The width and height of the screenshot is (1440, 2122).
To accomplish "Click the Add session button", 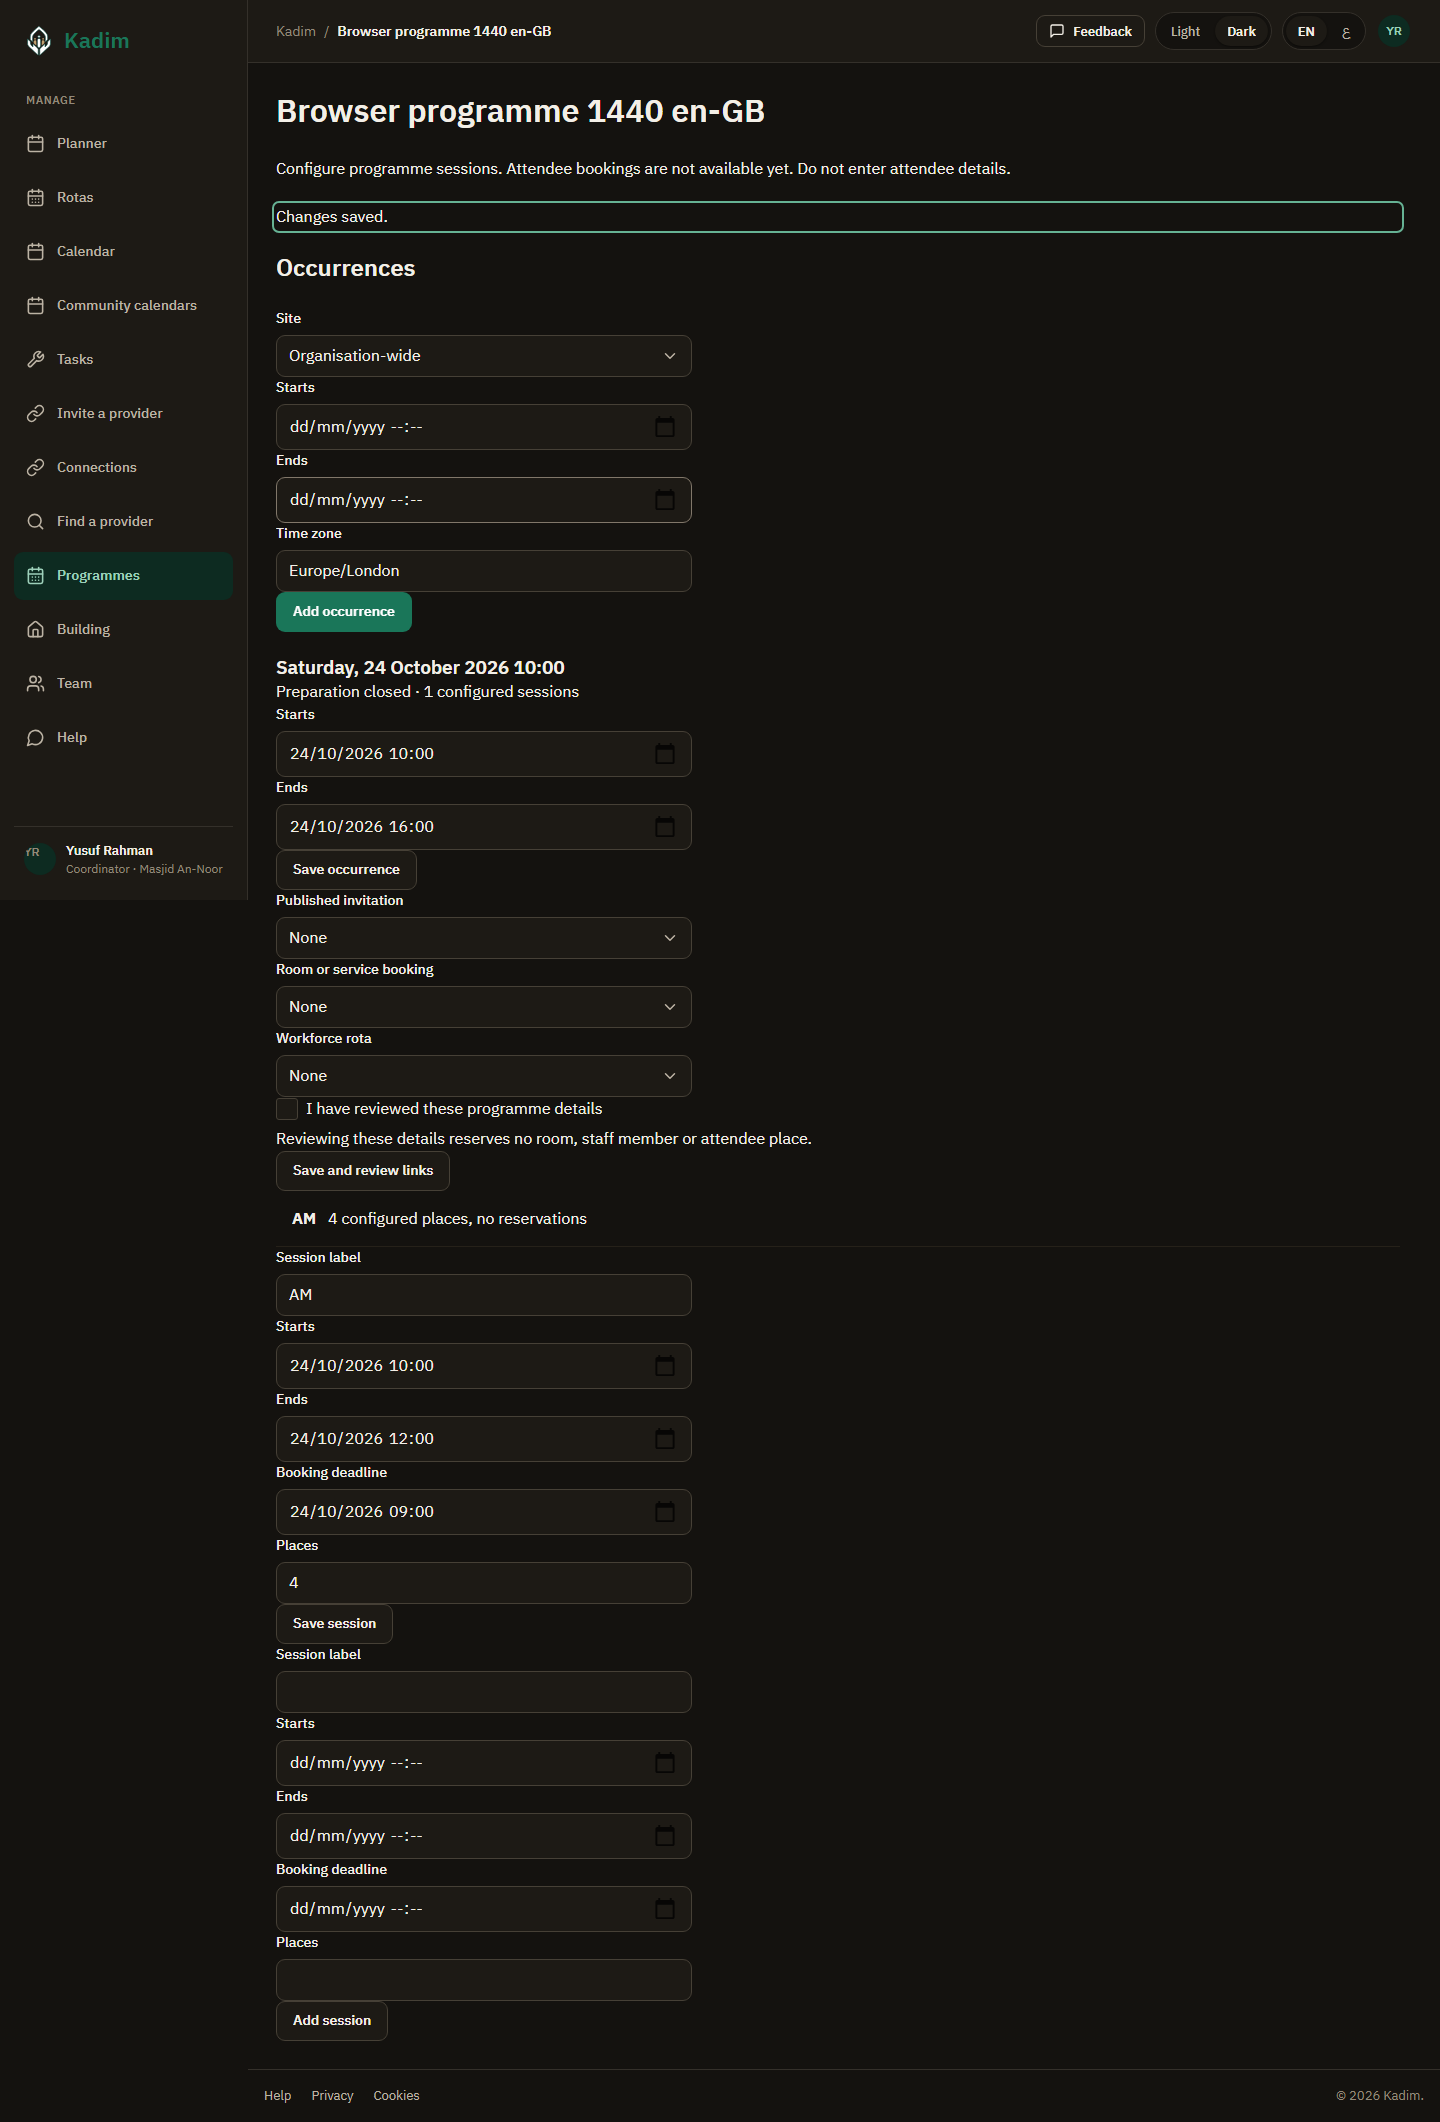I will (x=332, y=2021).
